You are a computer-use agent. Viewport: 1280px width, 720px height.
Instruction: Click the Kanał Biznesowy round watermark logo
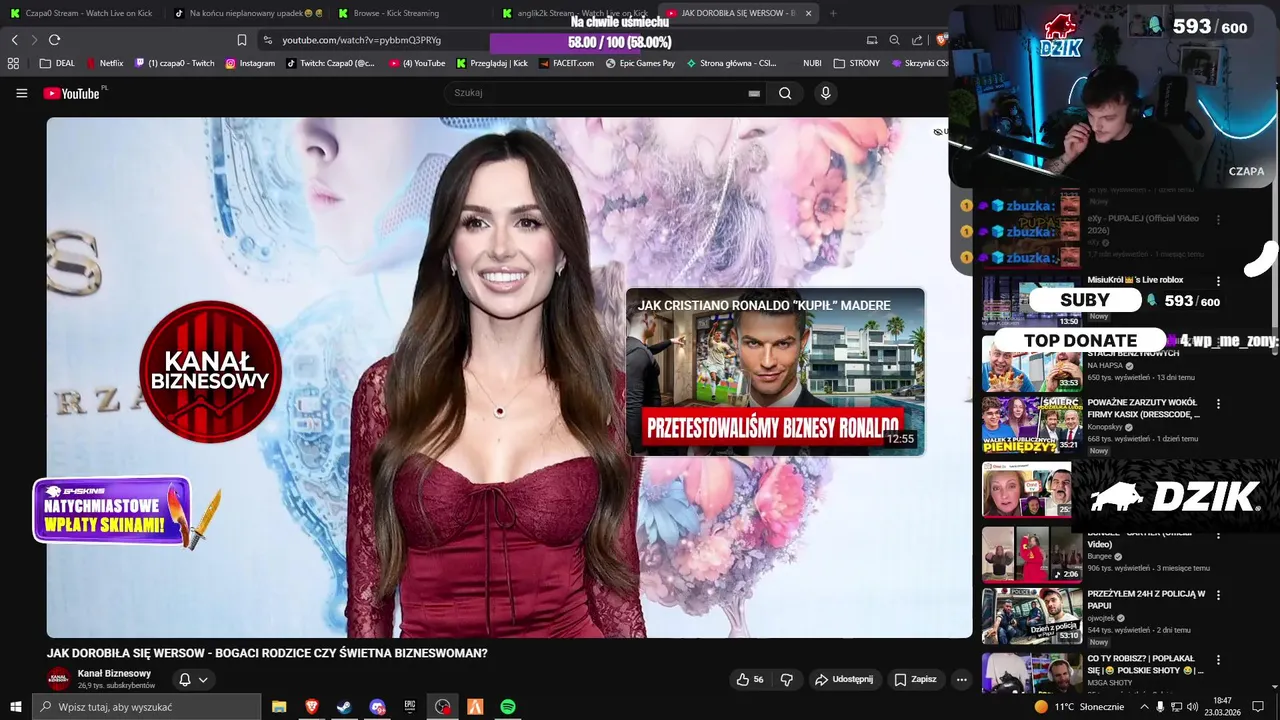pos(210,371)
